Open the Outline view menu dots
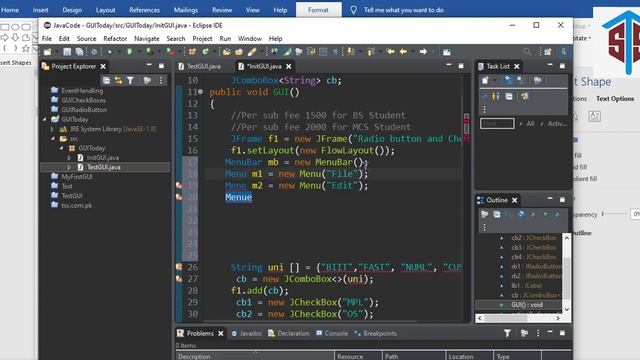640x360 pixels. click(x=484, y=227)
